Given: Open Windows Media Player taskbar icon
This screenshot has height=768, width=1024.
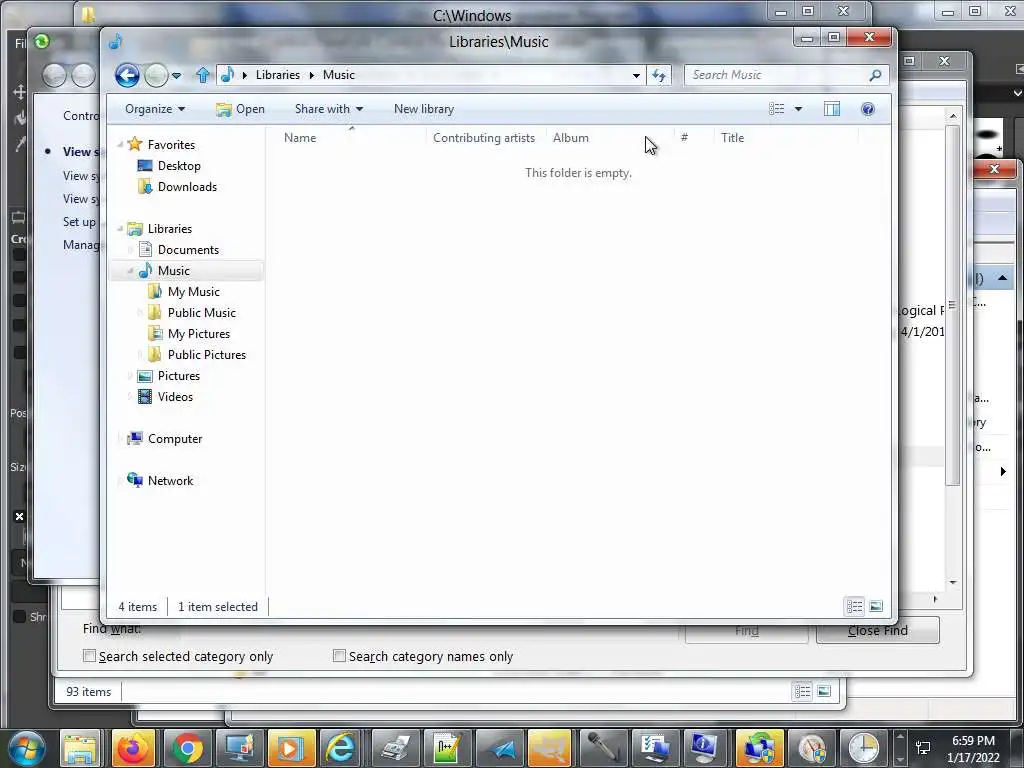Looking at the screenshot, I should click(x=290, y=748).
